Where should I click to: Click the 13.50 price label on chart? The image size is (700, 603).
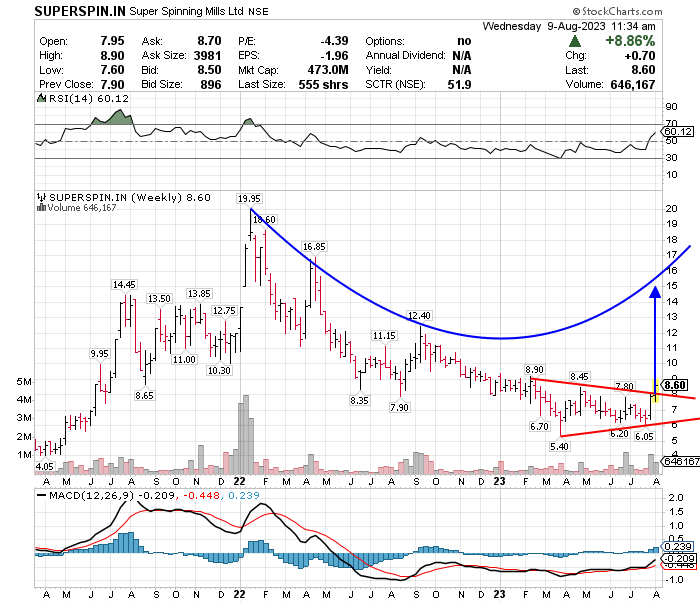pyautogui.click(x=159, y=299)
